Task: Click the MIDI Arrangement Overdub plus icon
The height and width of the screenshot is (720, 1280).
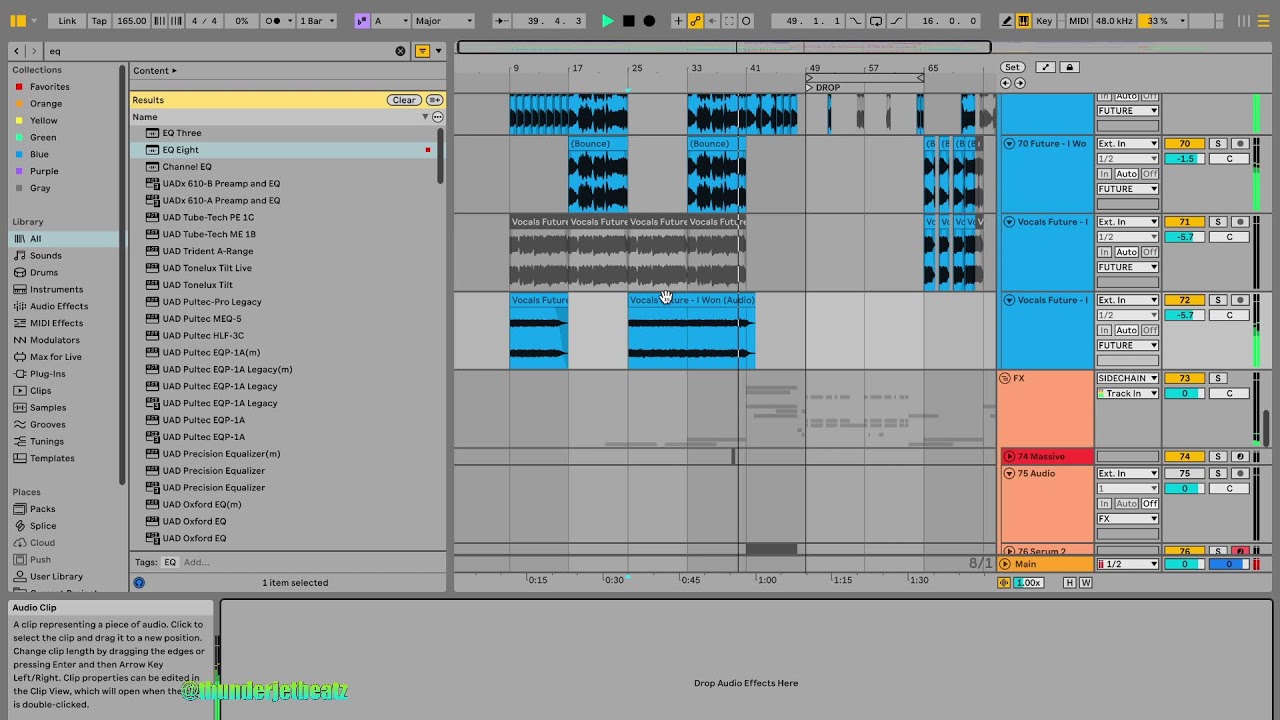Action: coord(678,20)
